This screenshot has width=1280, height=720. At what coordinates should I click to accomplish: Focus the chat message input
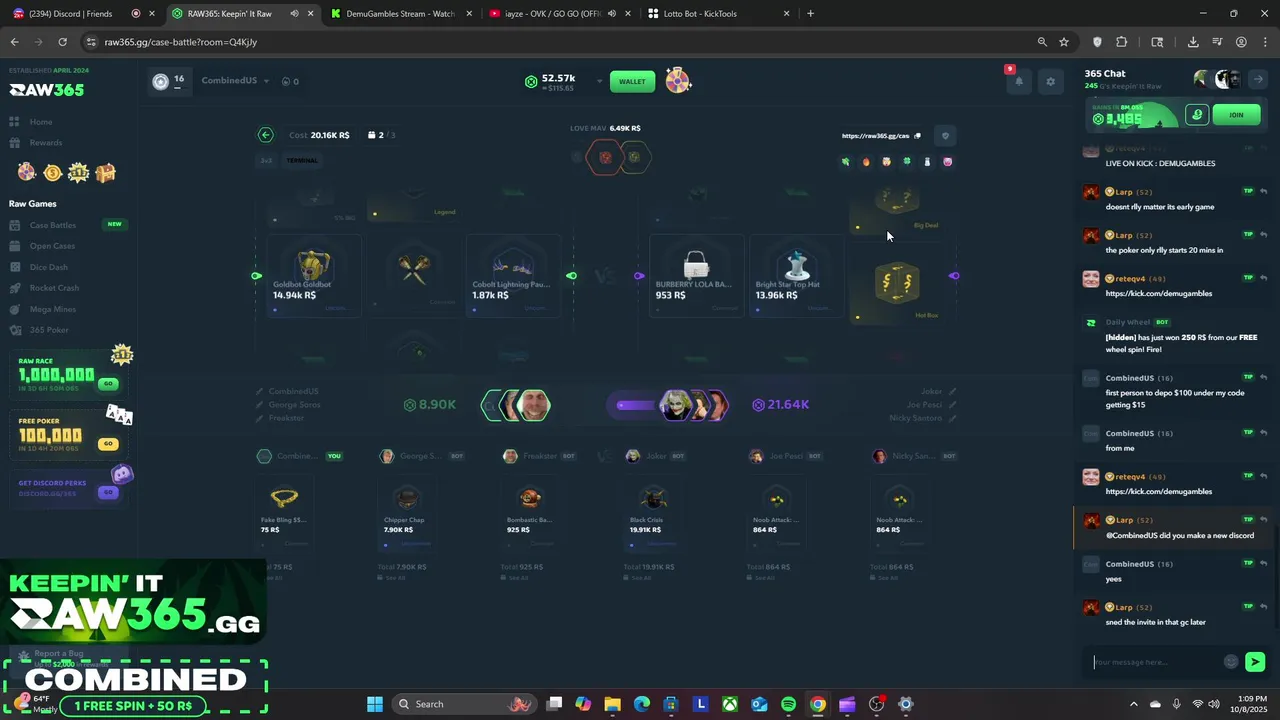click(1155, 662)
